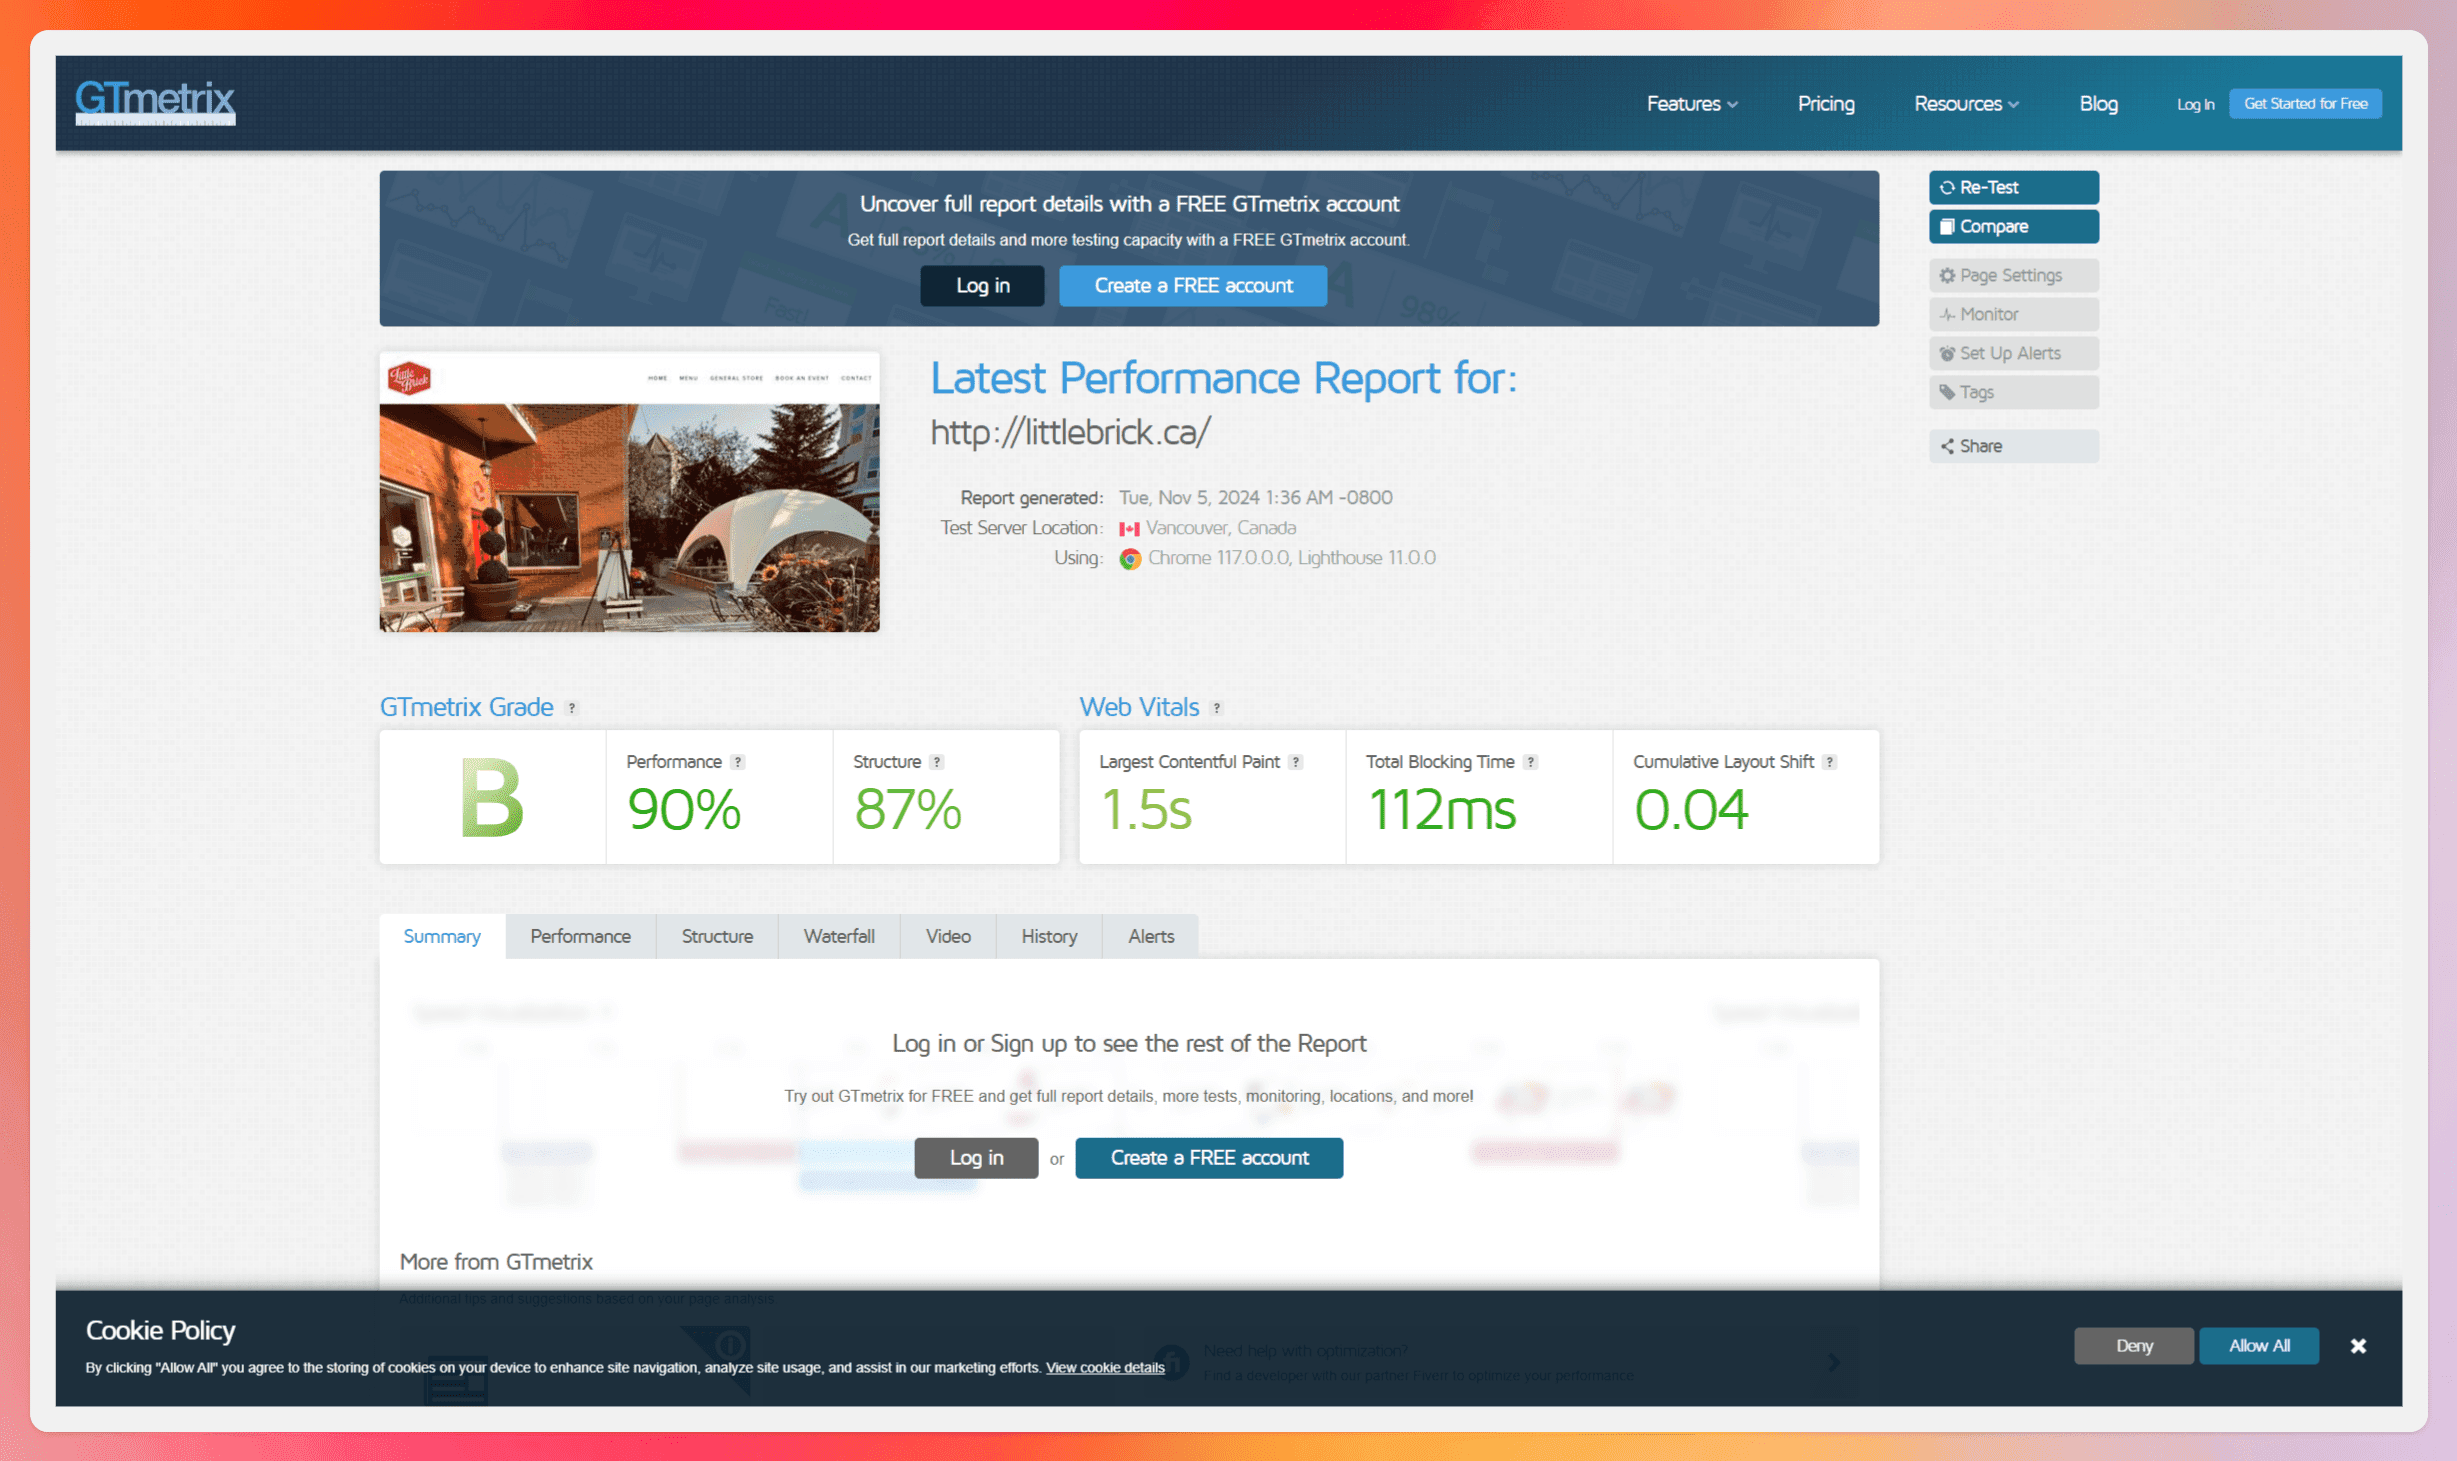Click the 112ms blocking time value
The width and height of the screenshot is (2457, 1461).
pos(1441,810)
